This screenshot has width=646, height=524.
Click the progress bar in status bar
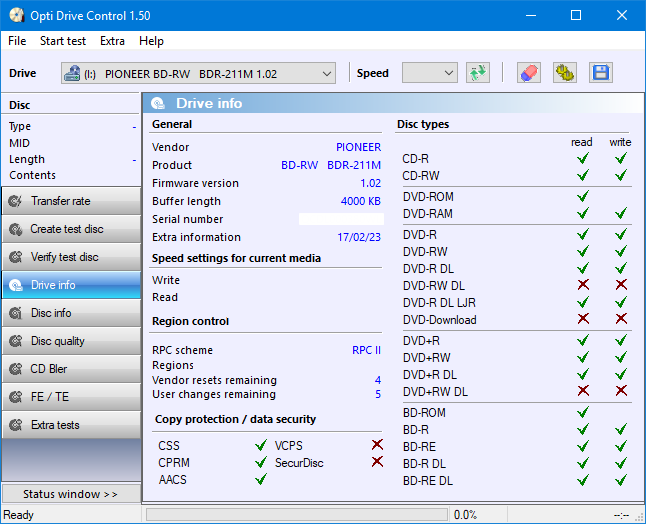(x=297, y=515)
